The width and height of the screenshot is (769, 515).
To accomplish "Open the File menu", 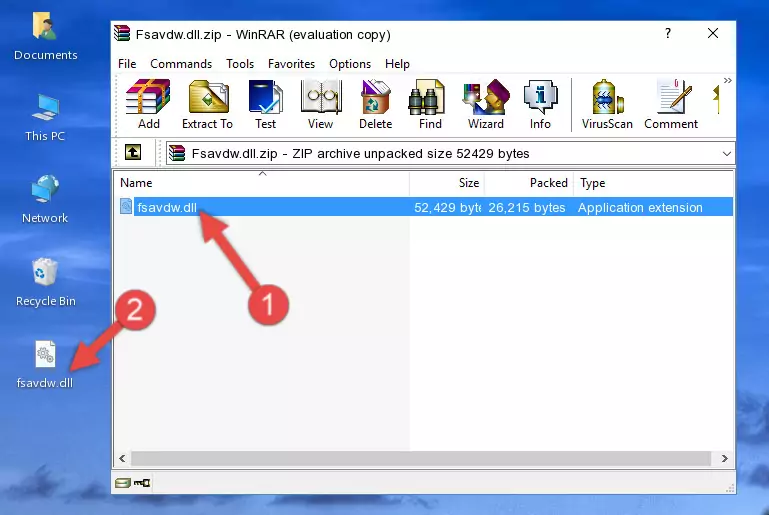I will point(127,64).
